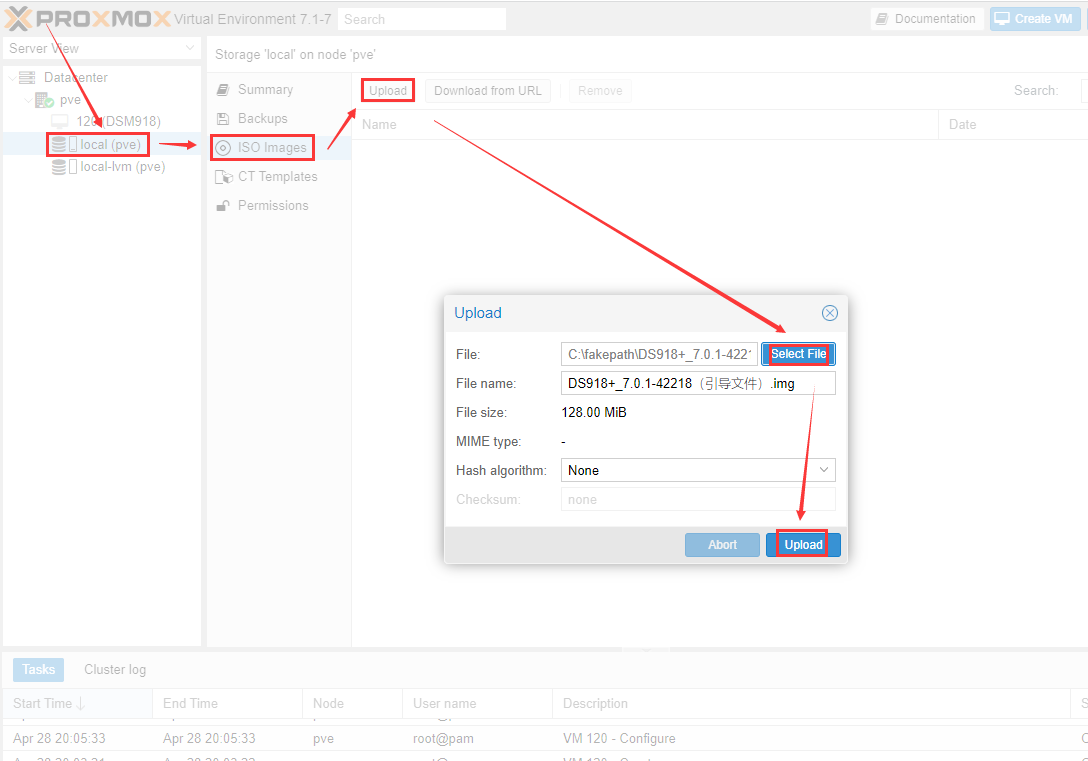
Task: Click the local (pve) storage icon
Action: pos(61,145)
